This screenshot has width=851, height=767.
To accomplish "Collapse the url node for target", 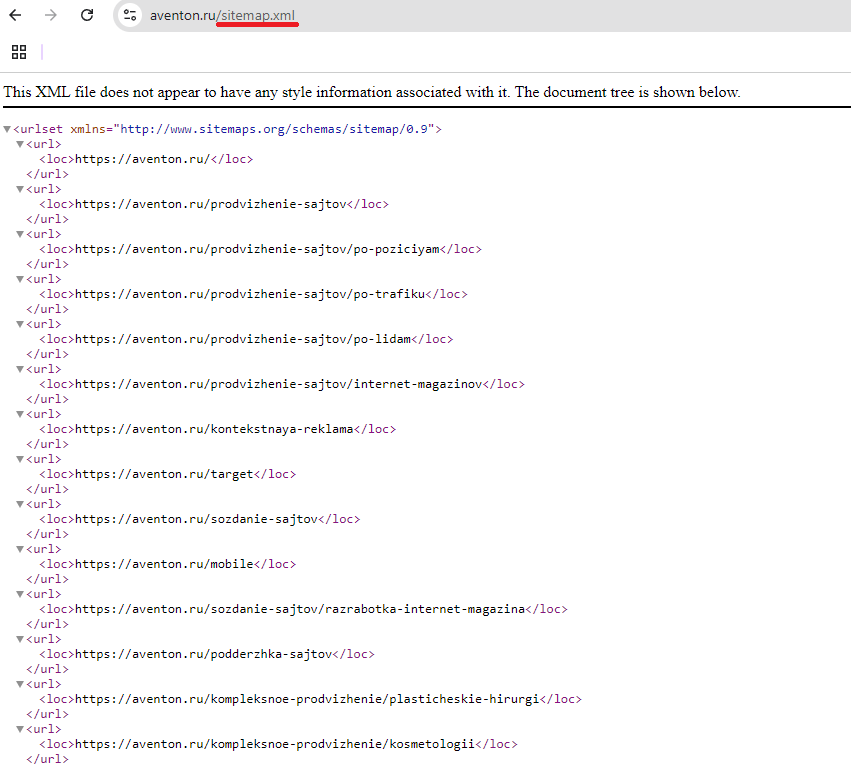I will [20, 460].
